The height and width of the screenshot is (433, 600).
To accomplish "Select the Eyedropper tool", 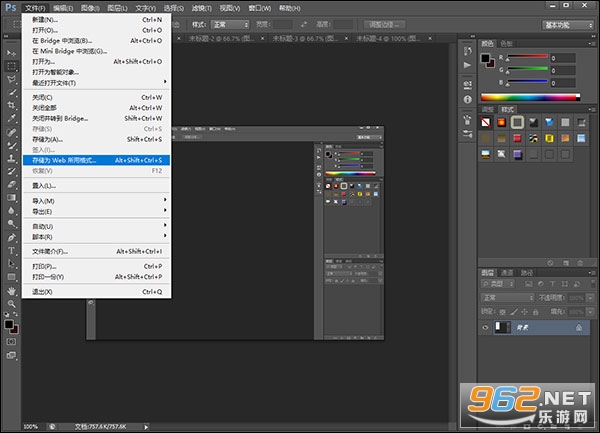I will [x=11, y=118].
